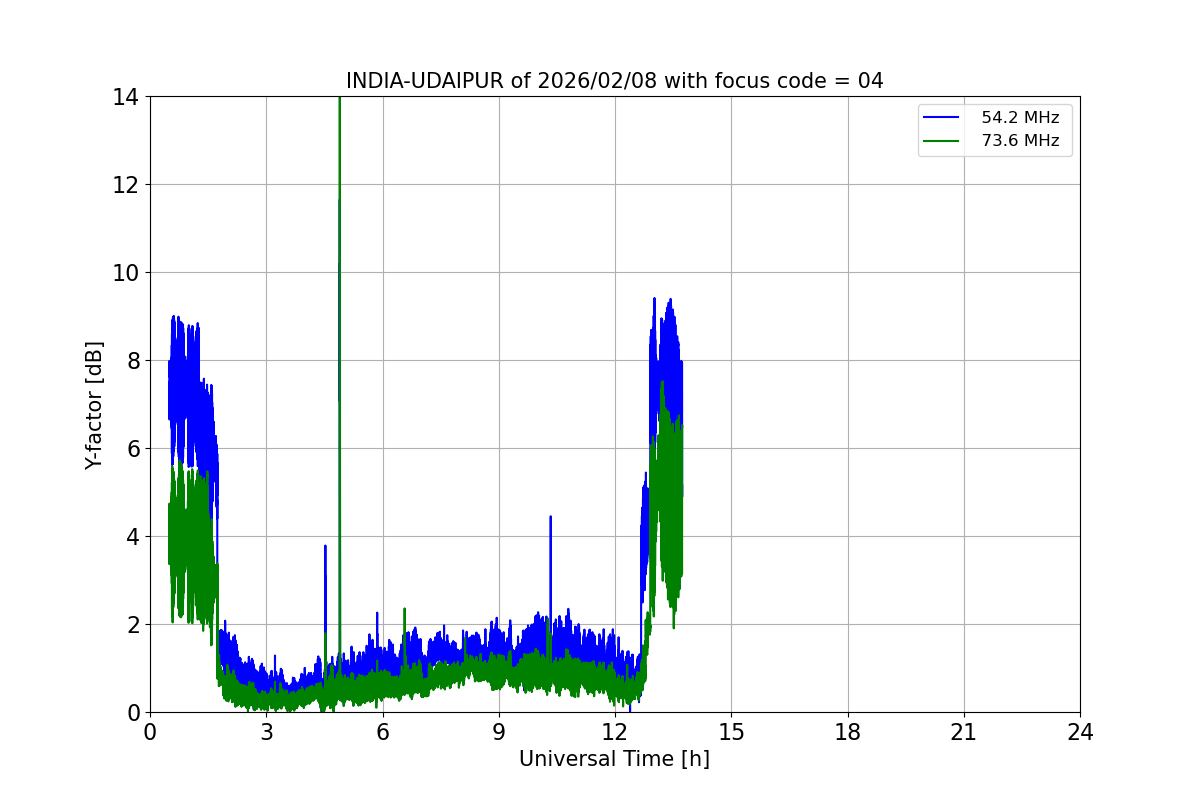Click the y-axis tick label 6
This screenshot has width=1200, height=800.
pos(132,449)
